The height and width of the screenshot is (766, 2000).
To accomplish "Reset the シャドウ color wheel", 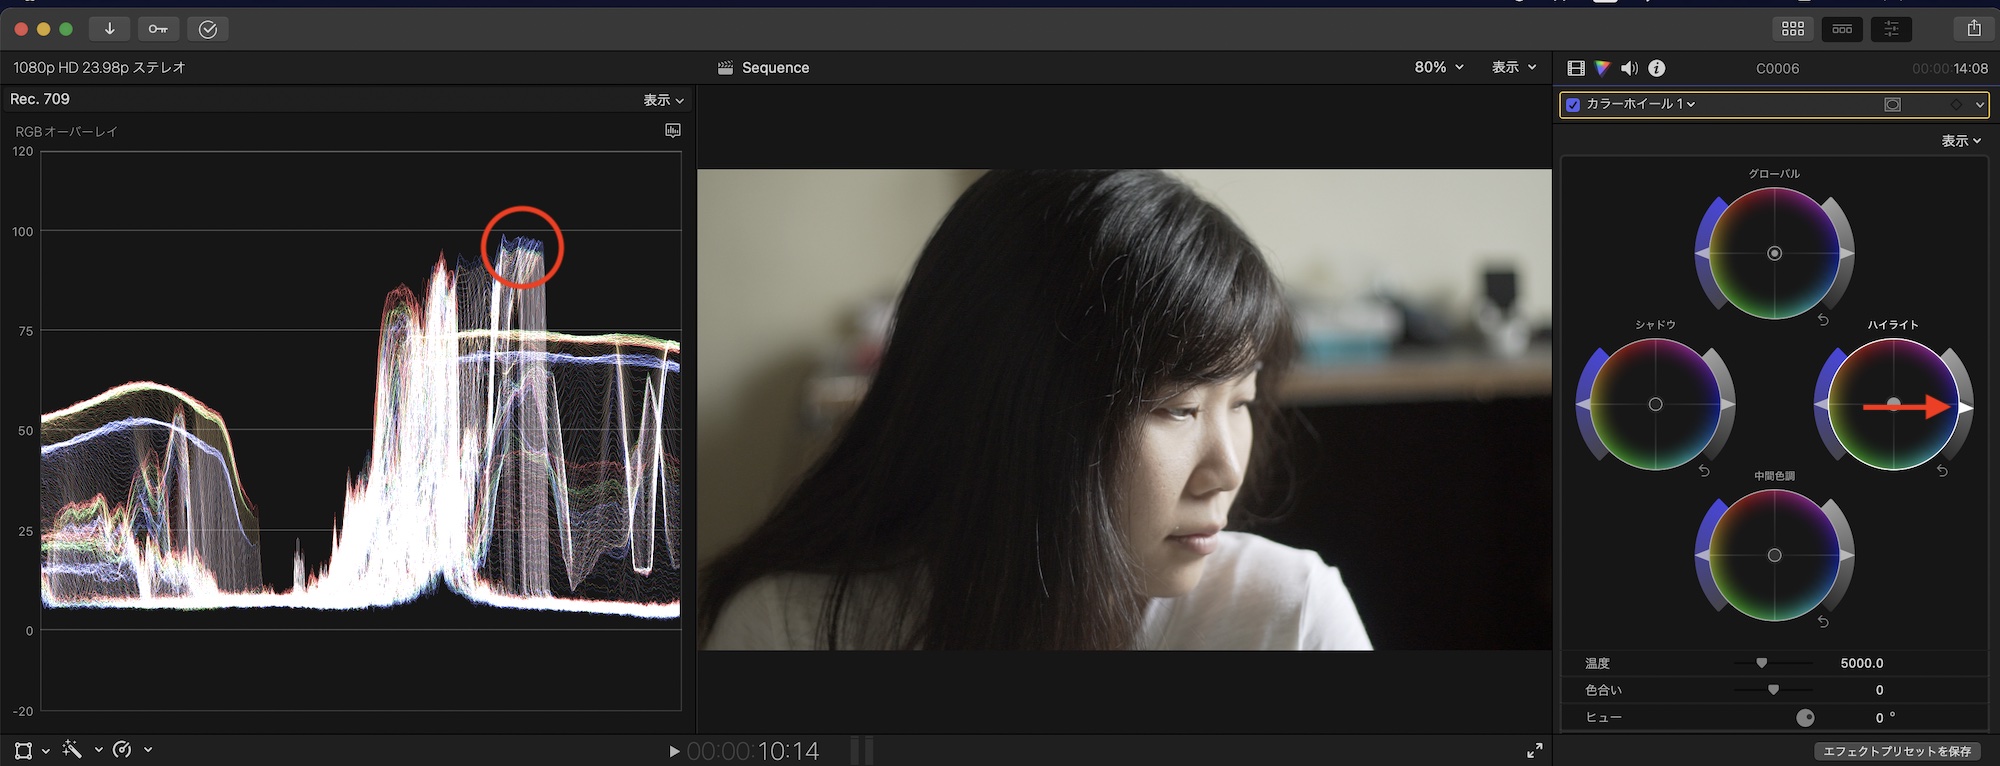I will [x=1704, y=471].
